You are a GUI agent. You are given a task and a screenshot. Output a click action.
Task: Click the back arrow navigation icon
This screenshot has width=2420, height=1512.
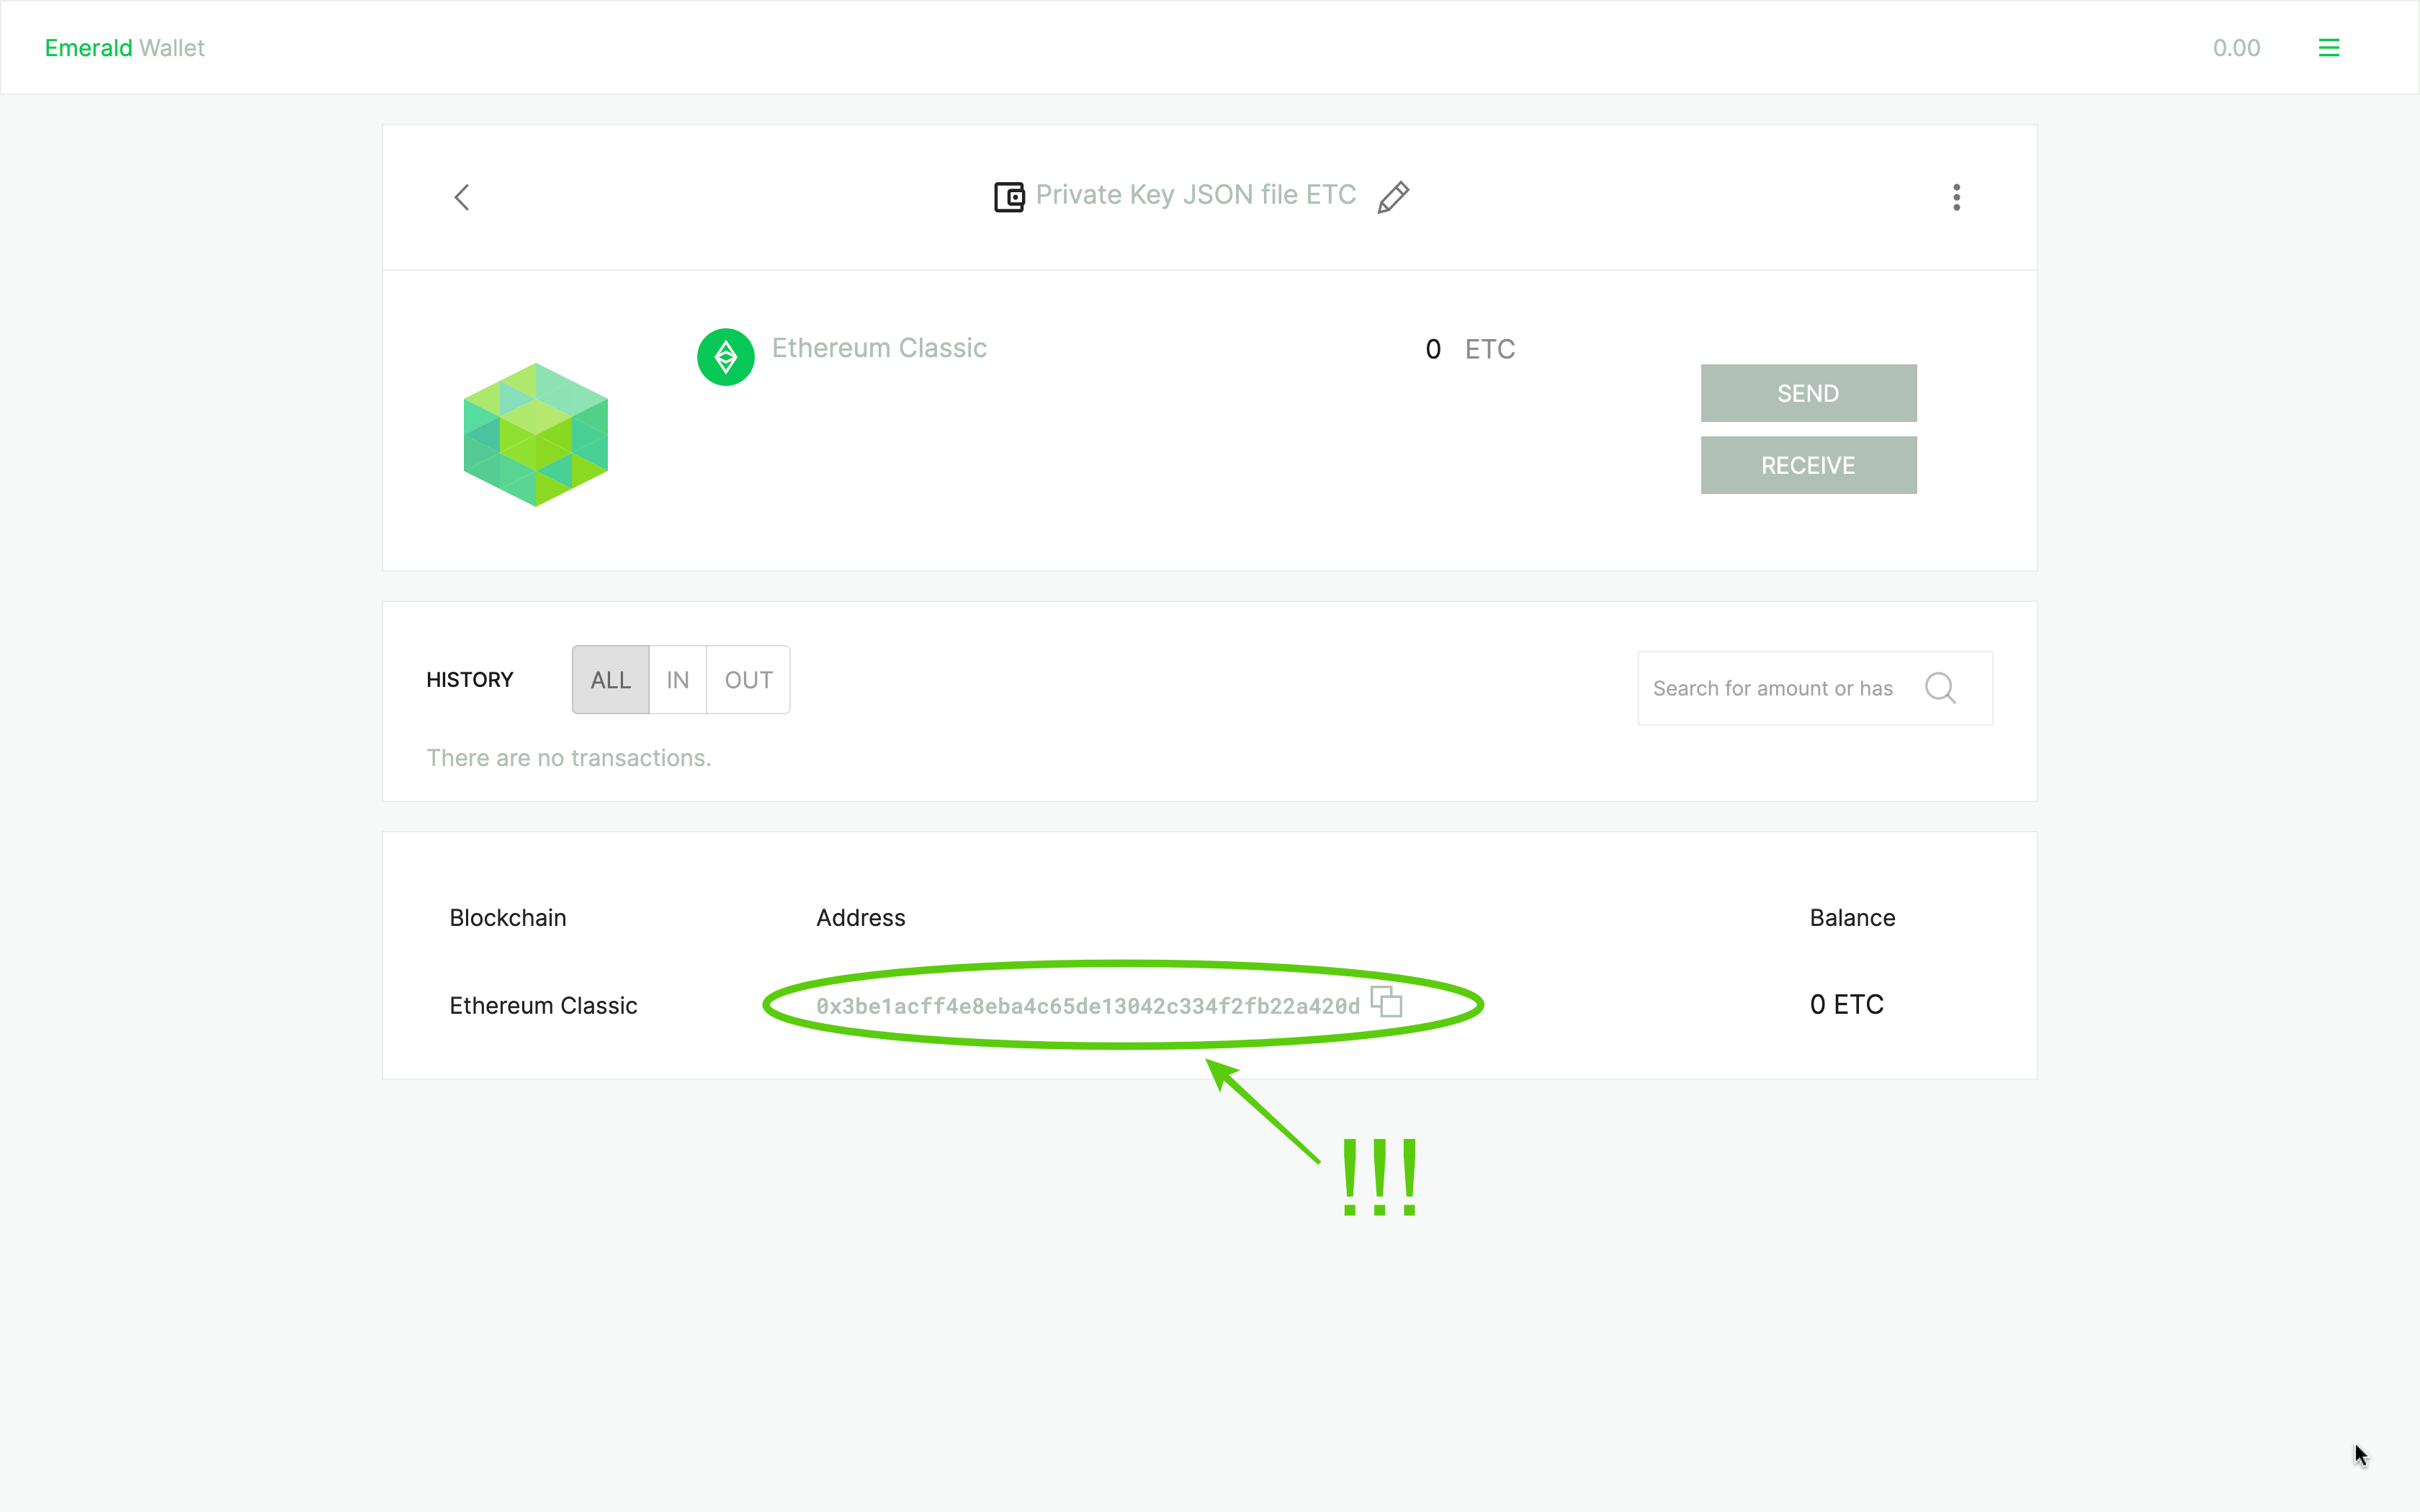tap(462, 195)
